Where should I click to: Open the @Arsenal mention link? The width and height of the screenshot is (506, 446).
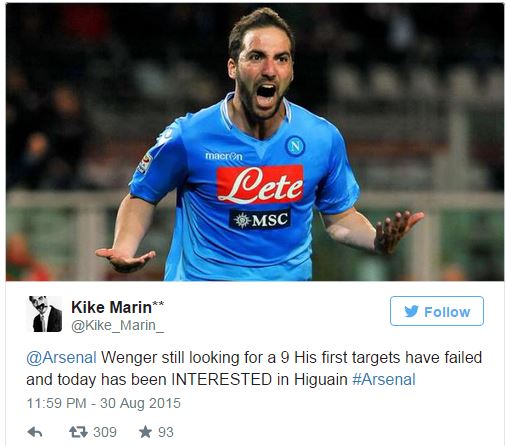[61, 358]
